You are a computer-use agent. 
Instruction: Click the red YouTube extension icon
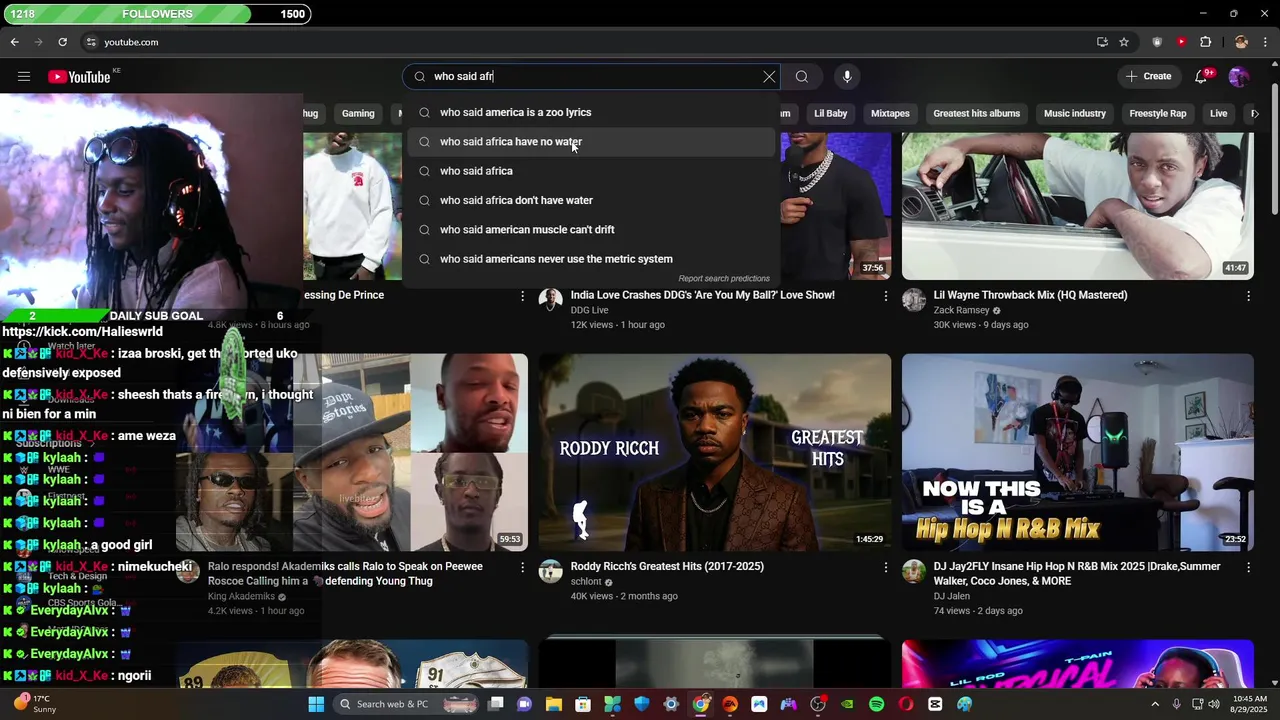point(1181,42)
